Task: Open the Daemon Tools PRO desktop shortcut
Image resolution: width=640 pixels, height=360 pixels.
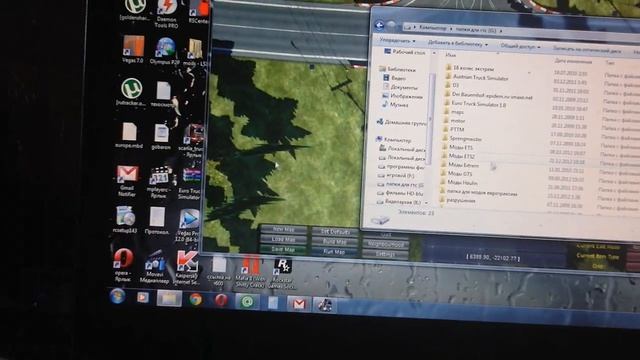Action: (166, 14)
